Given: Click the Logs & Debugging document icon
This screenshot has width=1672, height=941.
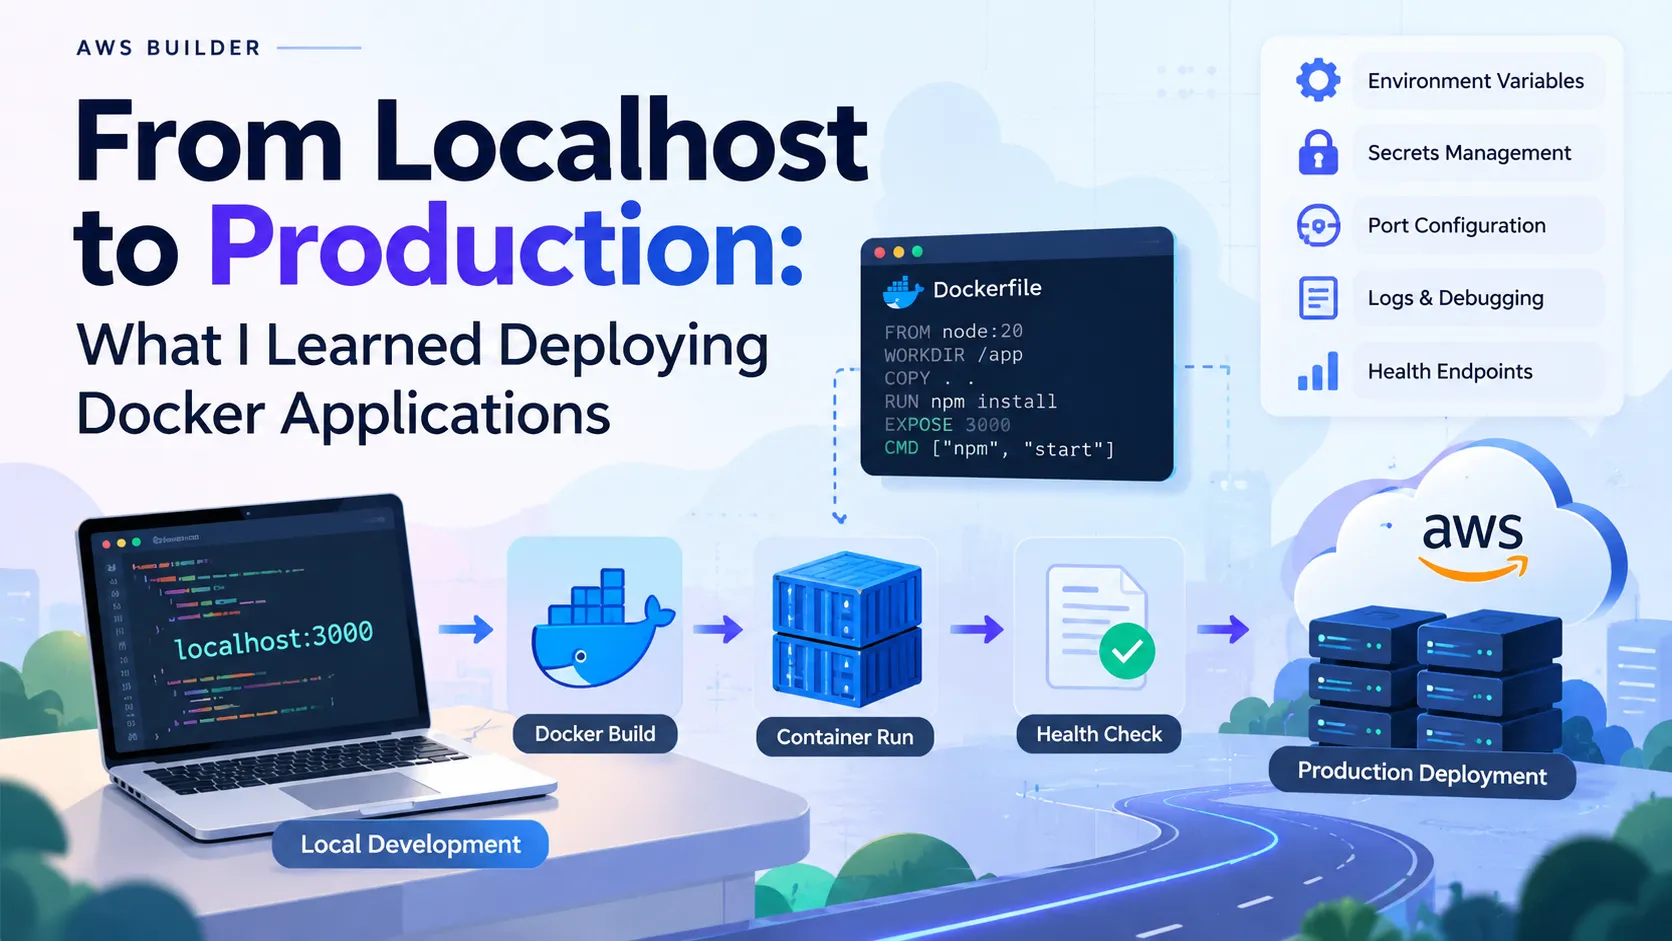Looking at the screenshot, I should [1318, 298].
